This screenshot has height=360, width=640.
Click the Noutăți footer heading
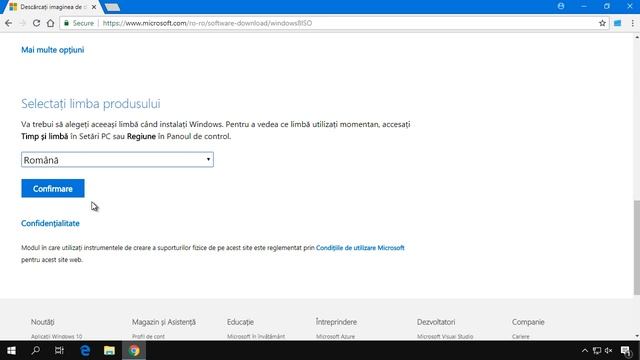click(x=42, y=322)
